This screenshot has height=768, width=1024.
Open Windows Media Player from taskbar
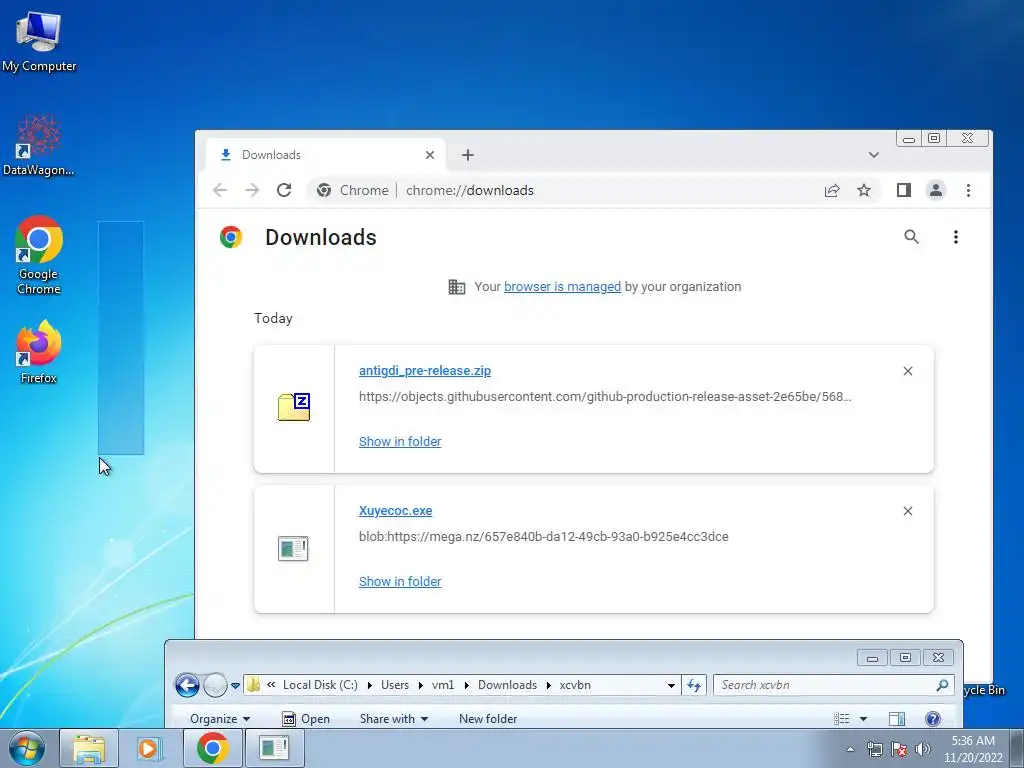pyautogui.click(x=150, y=748)
